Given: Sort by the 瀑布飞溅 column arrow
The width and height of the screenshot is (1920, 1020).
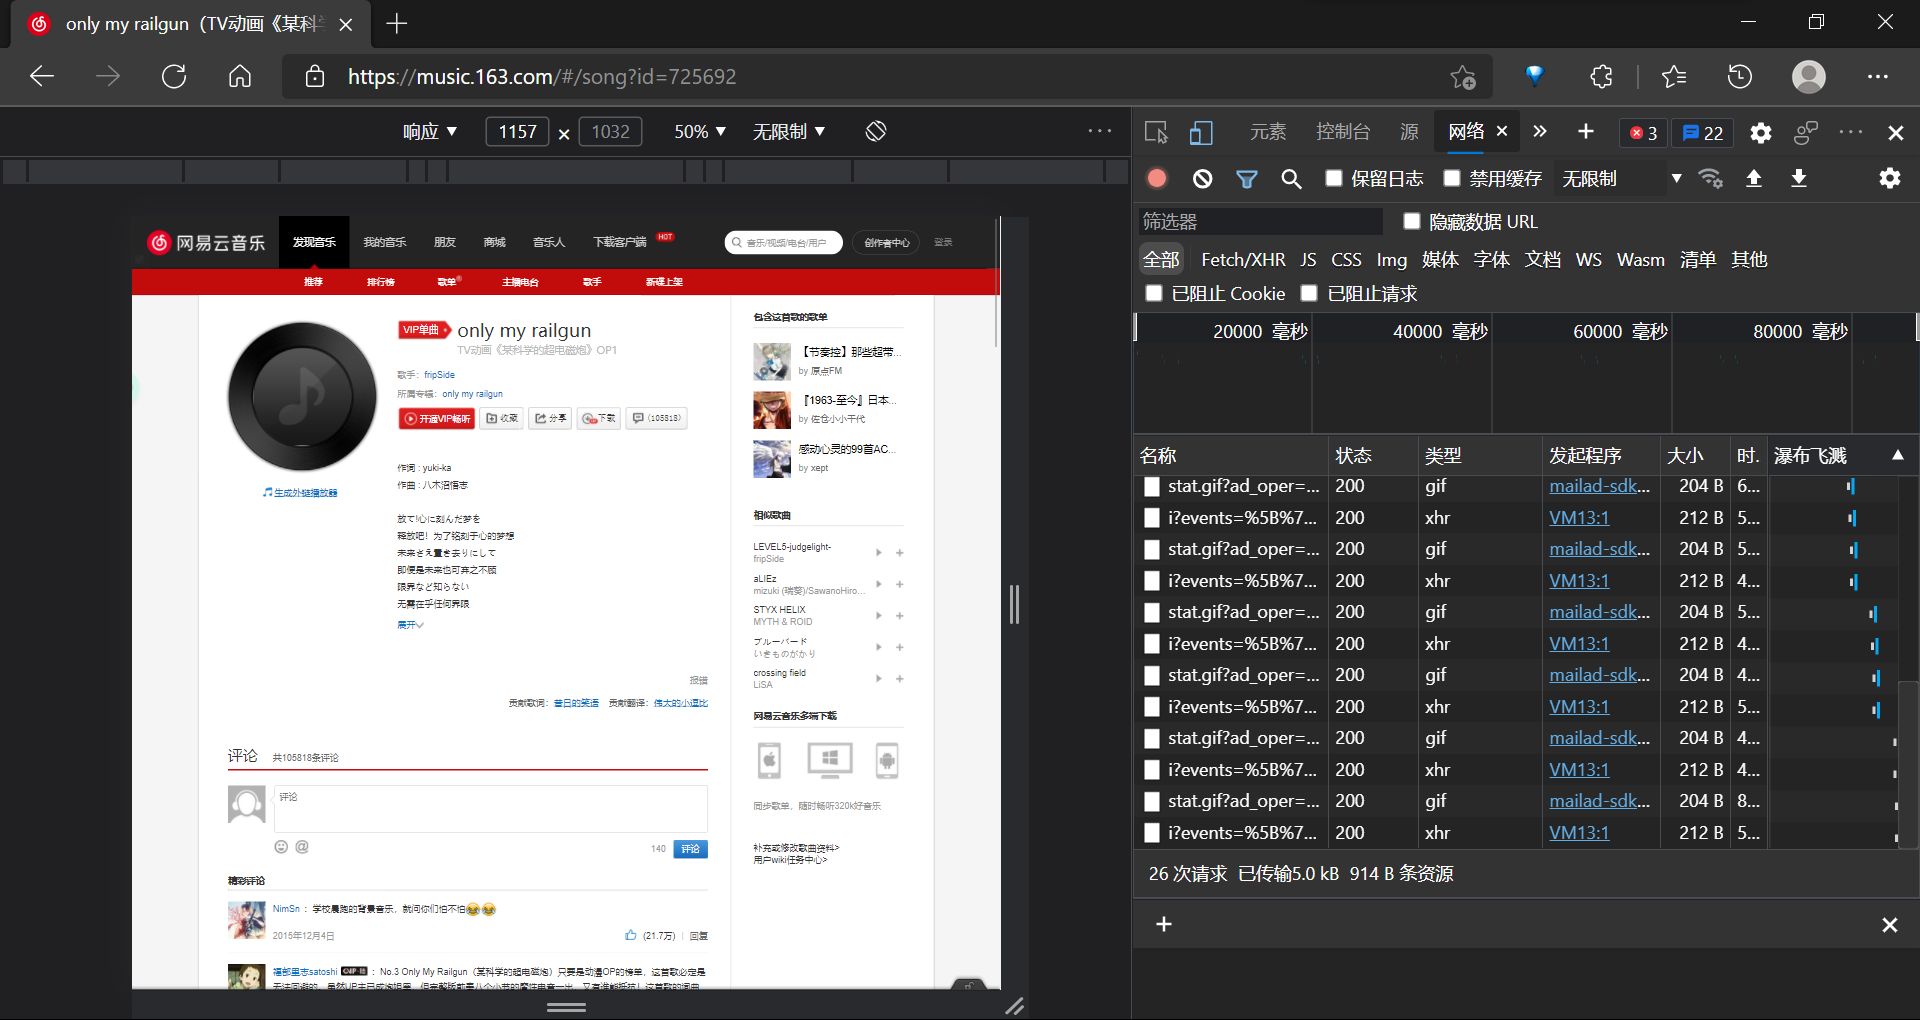Looking at the screenshot, I should tap(1897, 455).
